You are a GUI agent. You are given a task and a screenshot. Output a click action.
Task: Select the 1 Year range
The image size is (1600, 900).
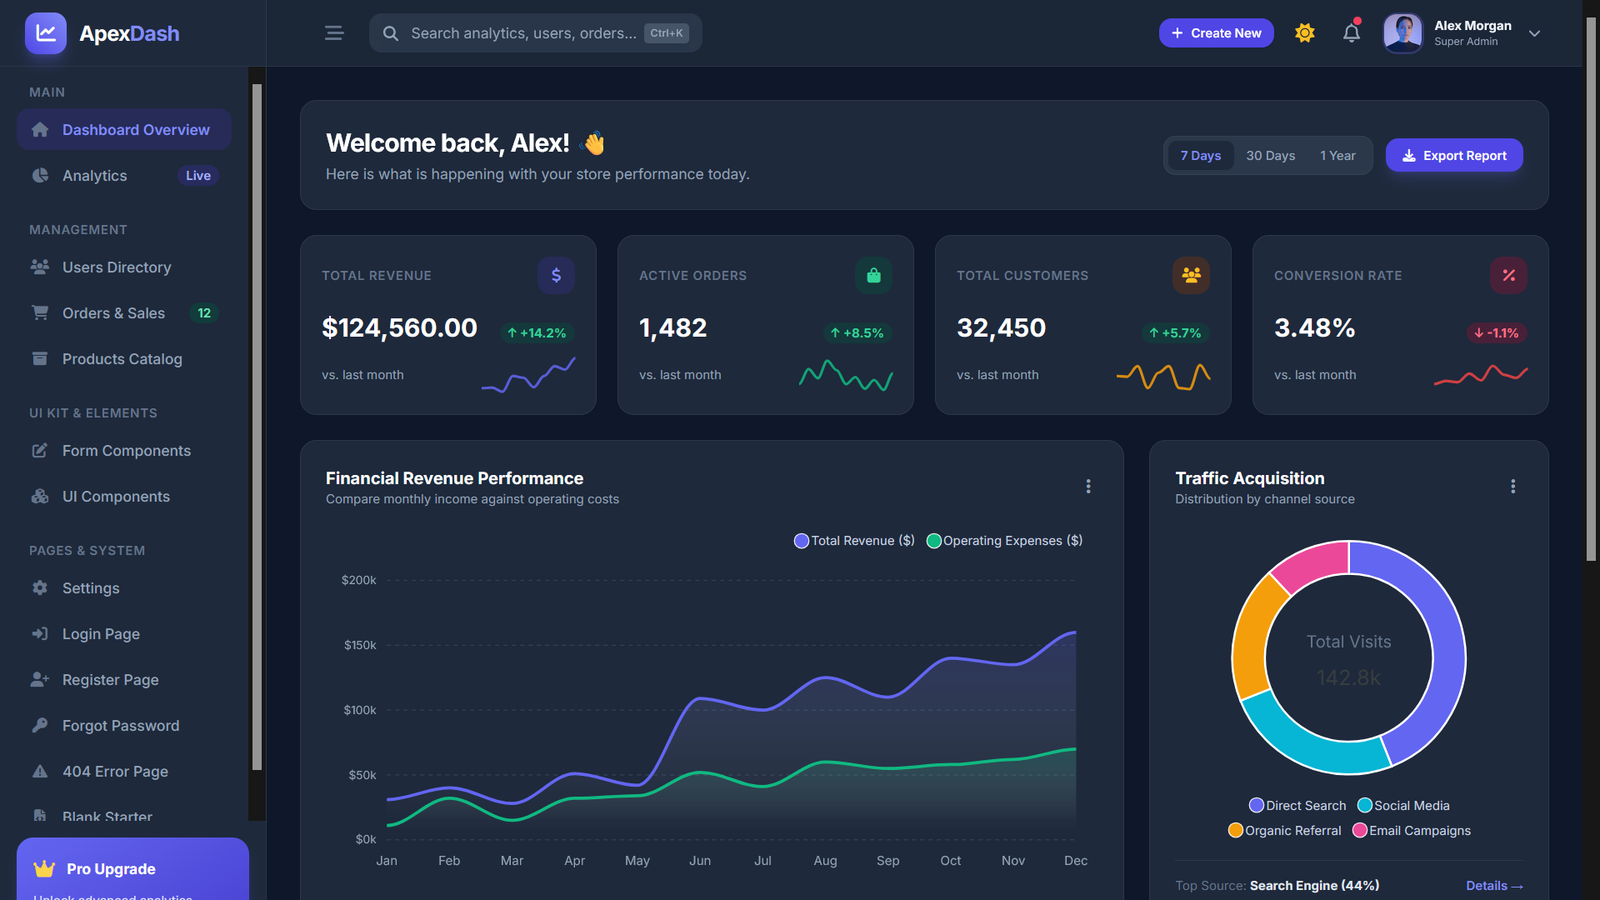click(x=1337, y=155)
